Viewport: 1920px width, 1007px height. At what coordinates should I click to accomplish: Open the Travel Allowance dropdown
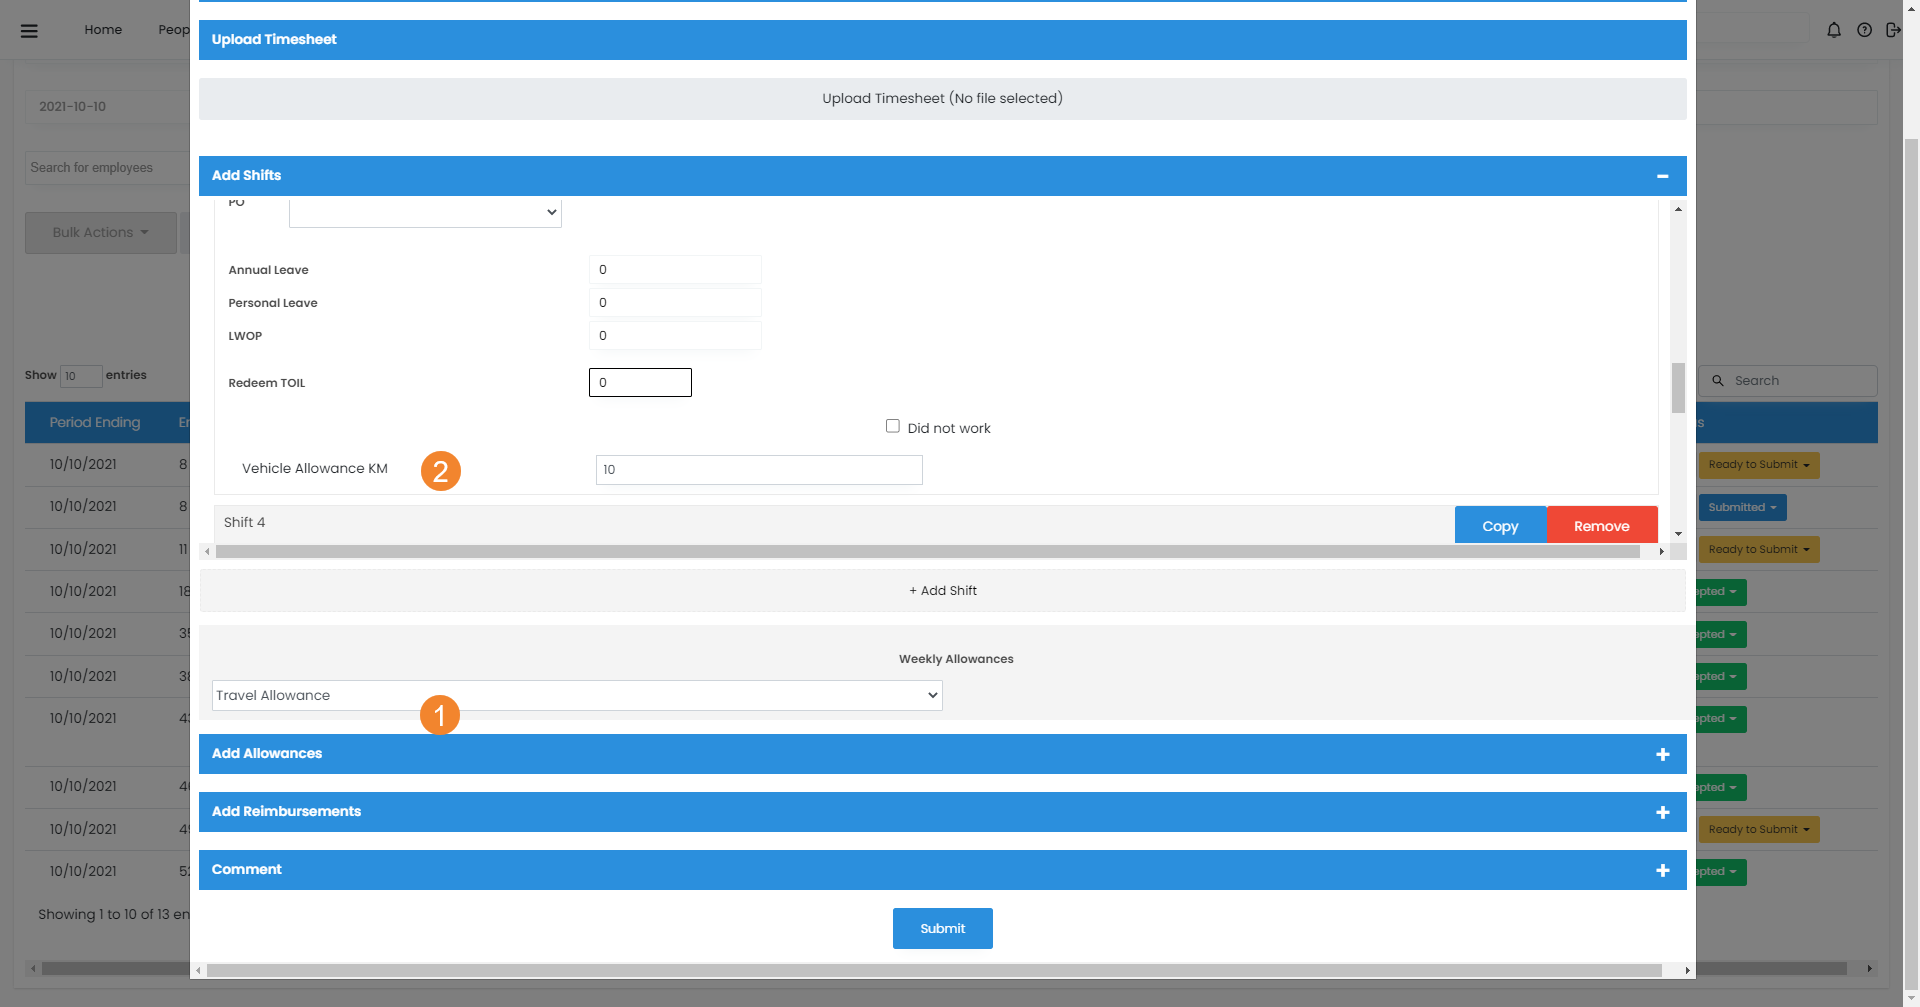(x=577, y=695)
